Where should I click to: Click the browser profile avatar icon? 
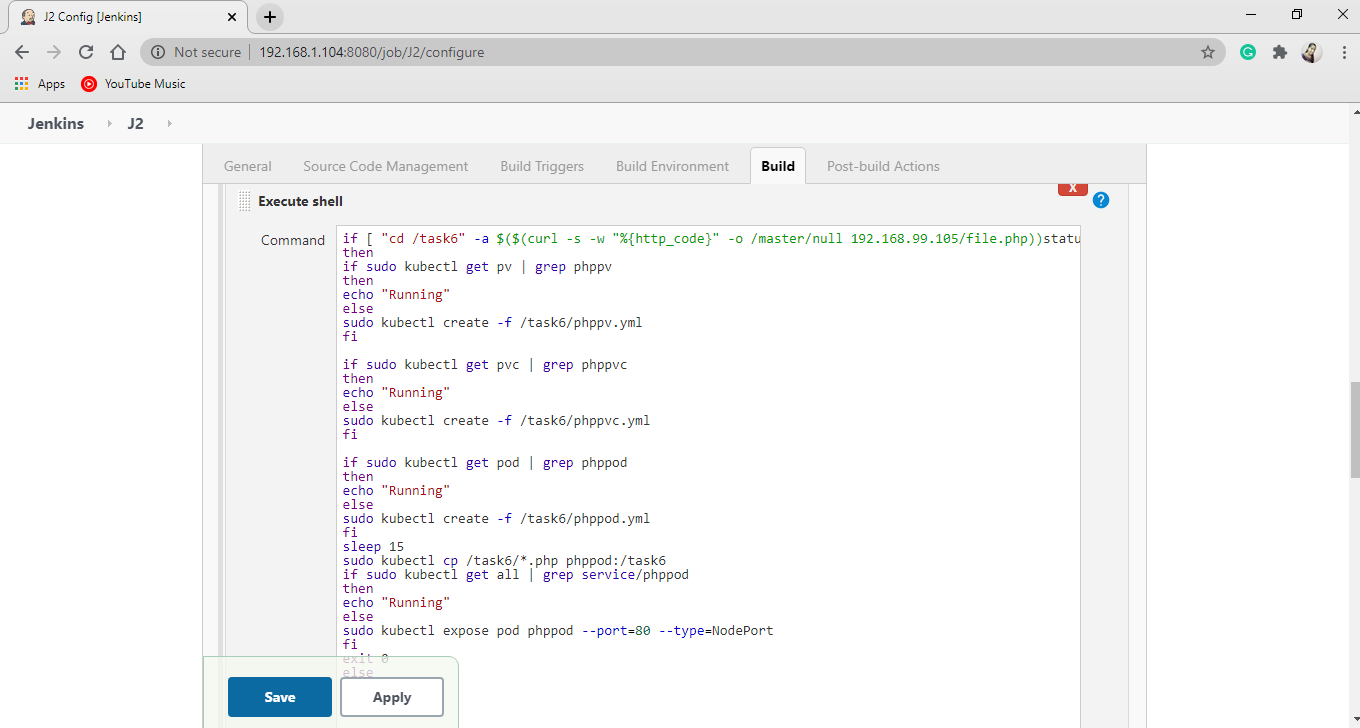1311,52
